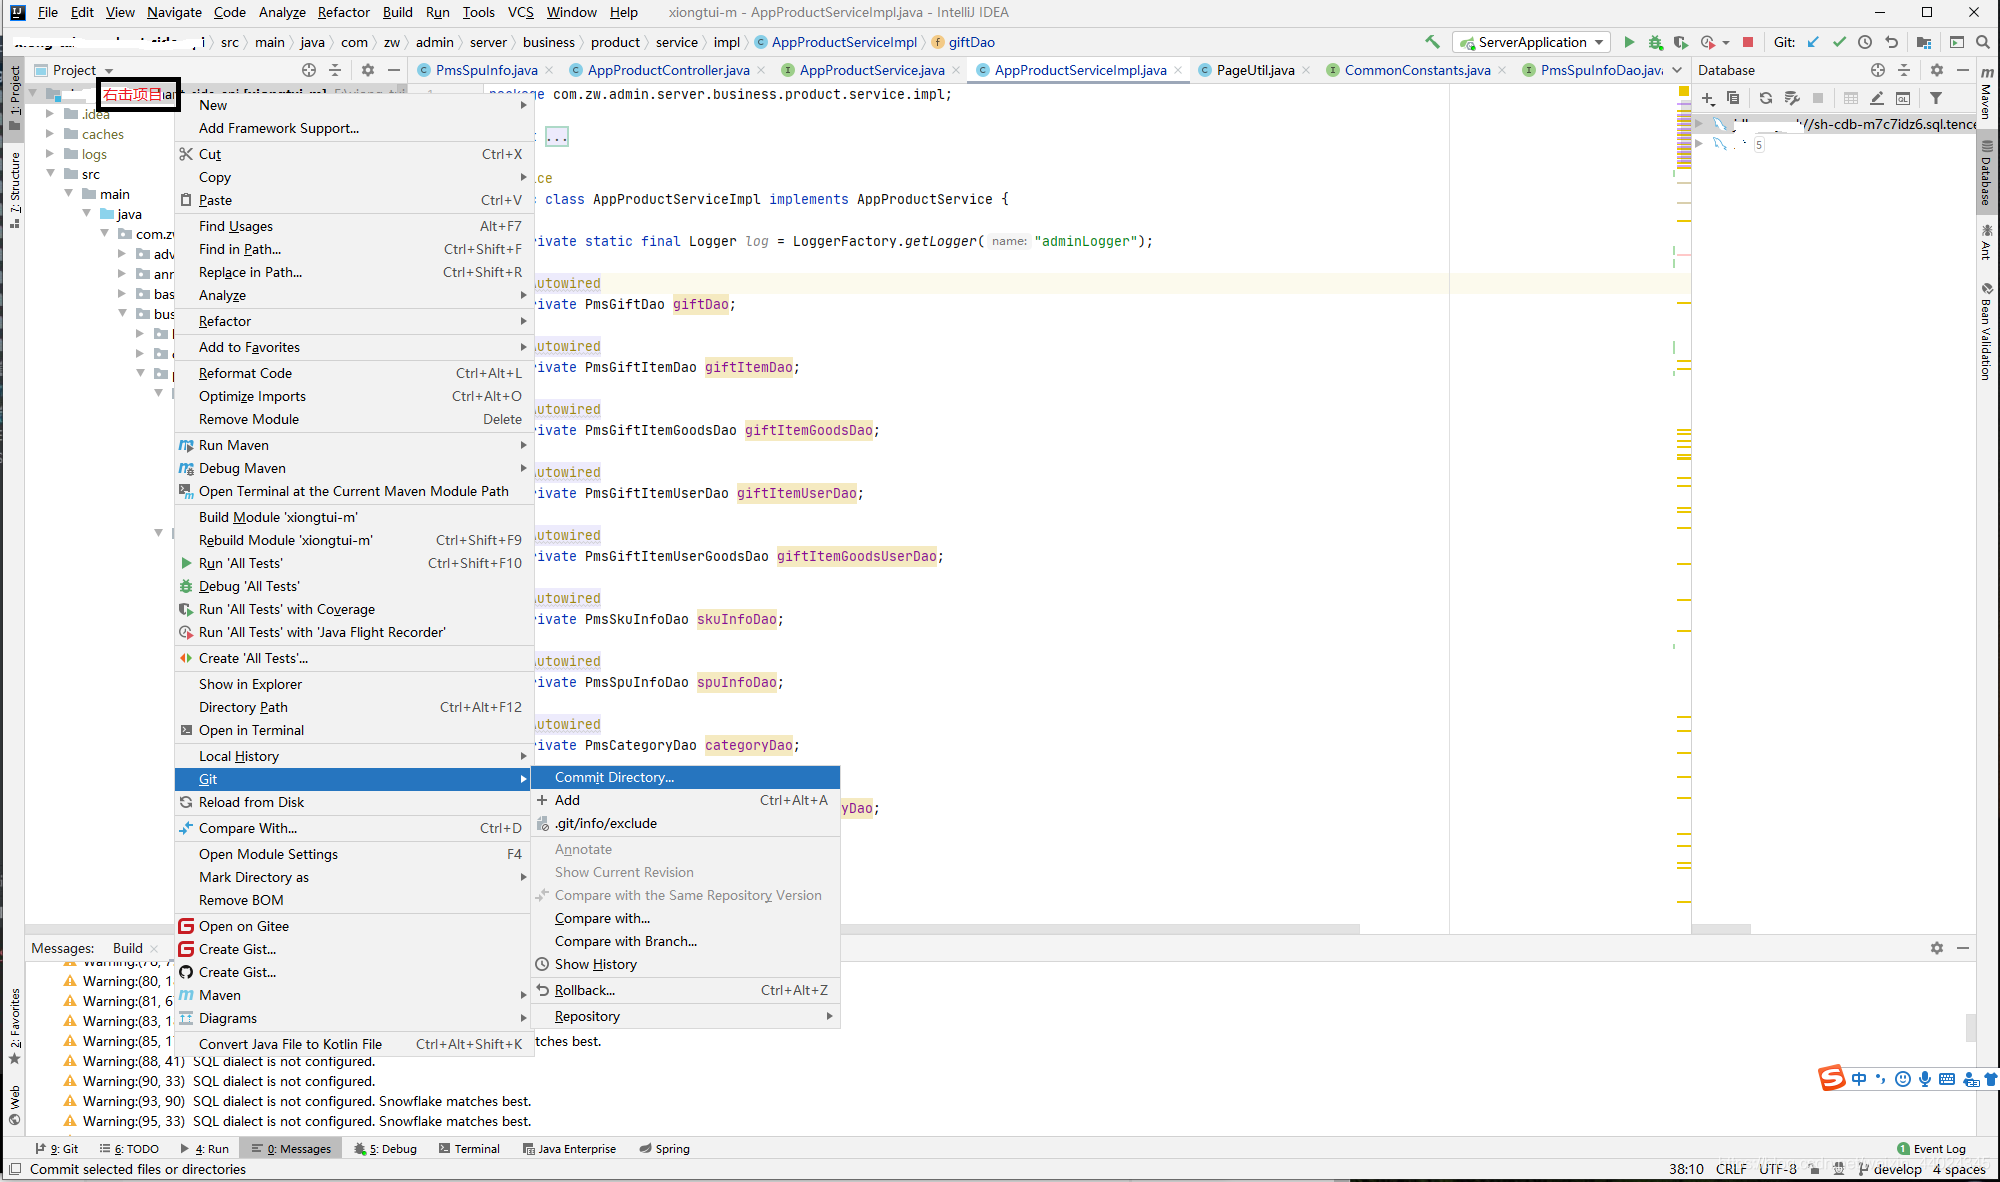Switch to AppProductController.java tab
Viewport: 2000px width, 1182px height.
point(668,70)
